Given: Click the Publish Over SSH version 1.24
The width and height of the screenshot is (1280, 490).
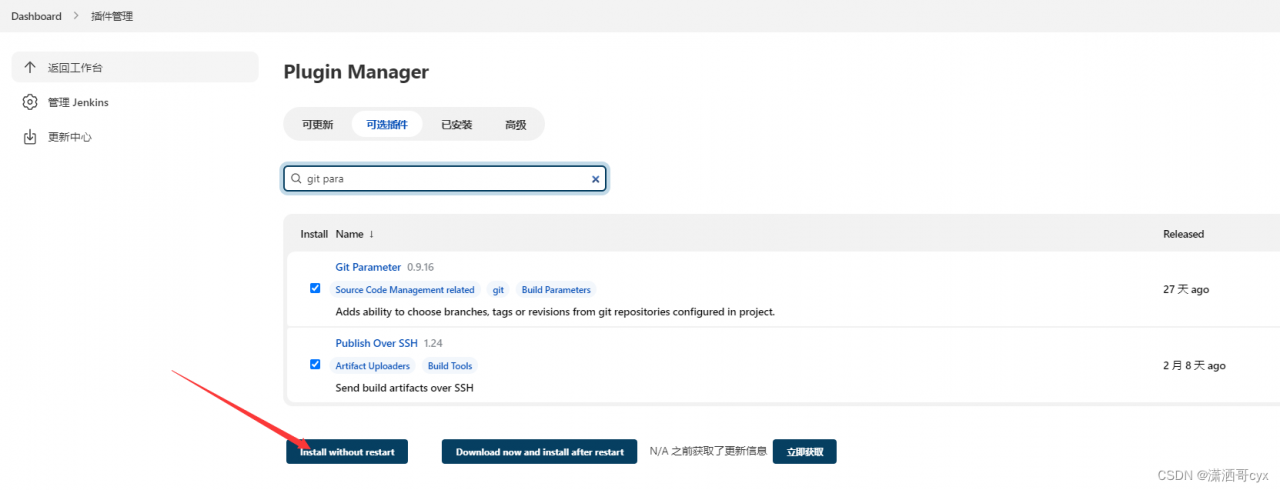Looking at the screenshot, I should tap(433, 343).
